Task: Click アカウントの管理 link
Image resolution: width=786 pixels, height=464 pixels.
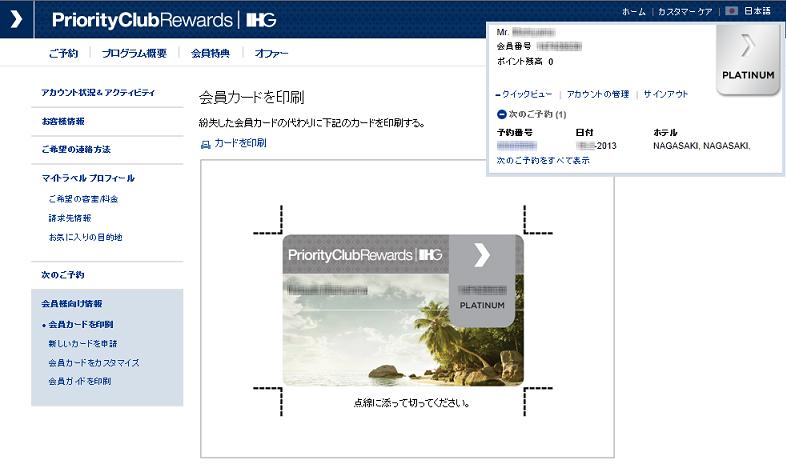Action: pyautogui.click(x=598, y=94)
